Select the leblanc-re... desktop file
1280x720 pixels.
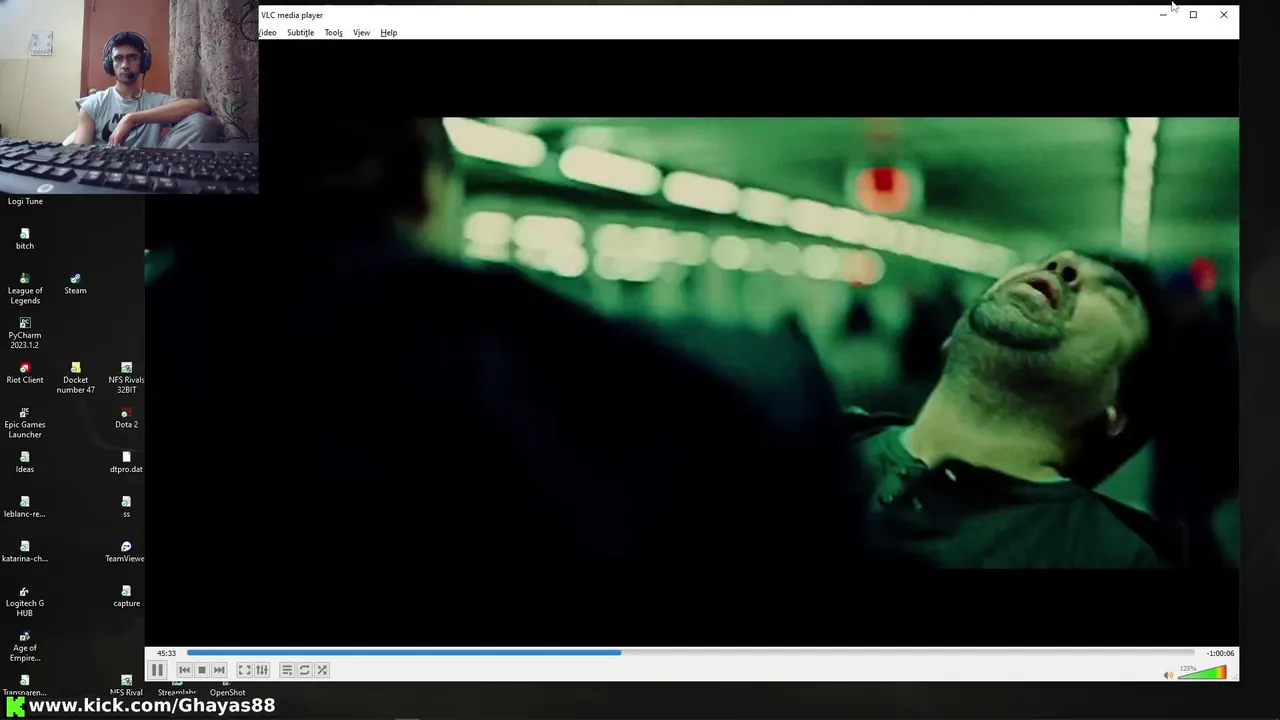click(x=25, y=507)
